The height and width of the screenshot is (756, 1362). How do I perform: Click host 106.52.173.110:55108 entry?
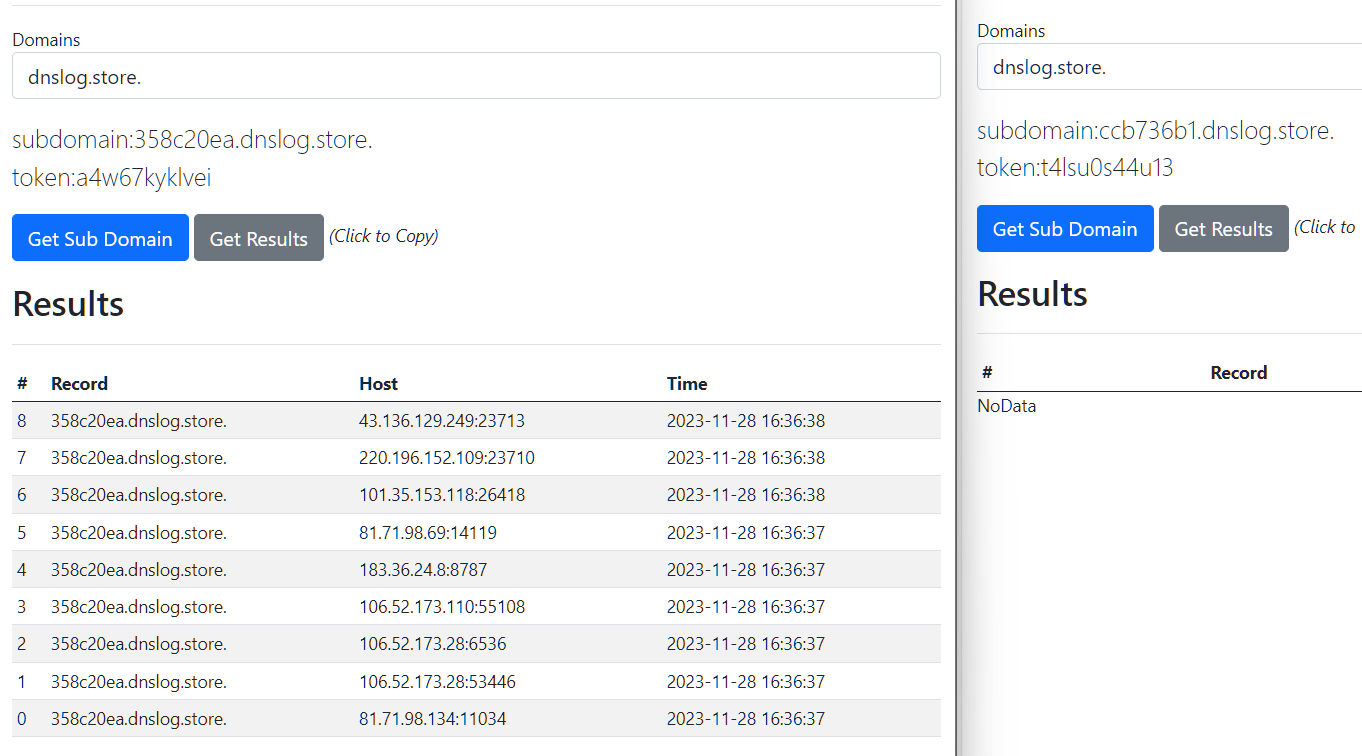click(441, 607)
